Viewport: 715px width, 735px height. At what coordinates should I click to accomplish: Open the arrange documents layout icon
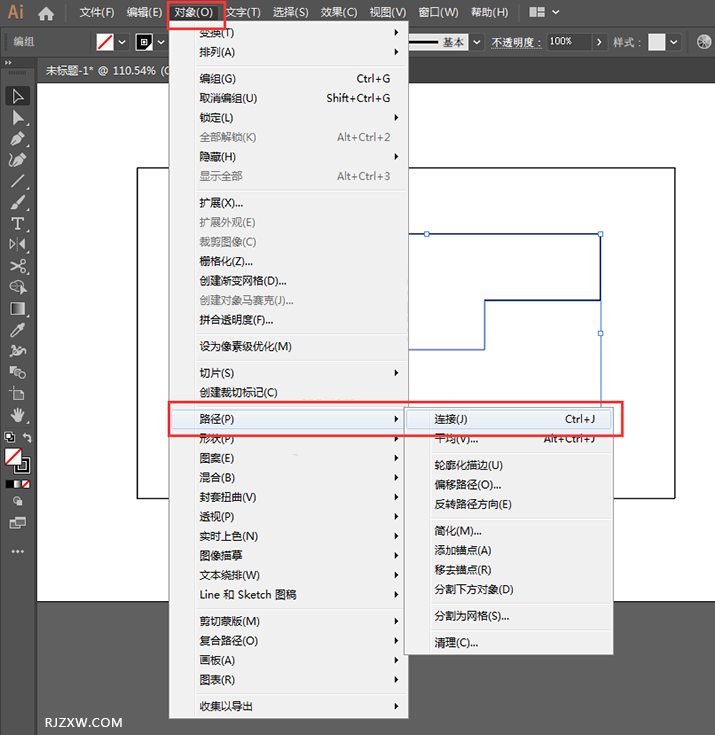[x=537, y=12]
